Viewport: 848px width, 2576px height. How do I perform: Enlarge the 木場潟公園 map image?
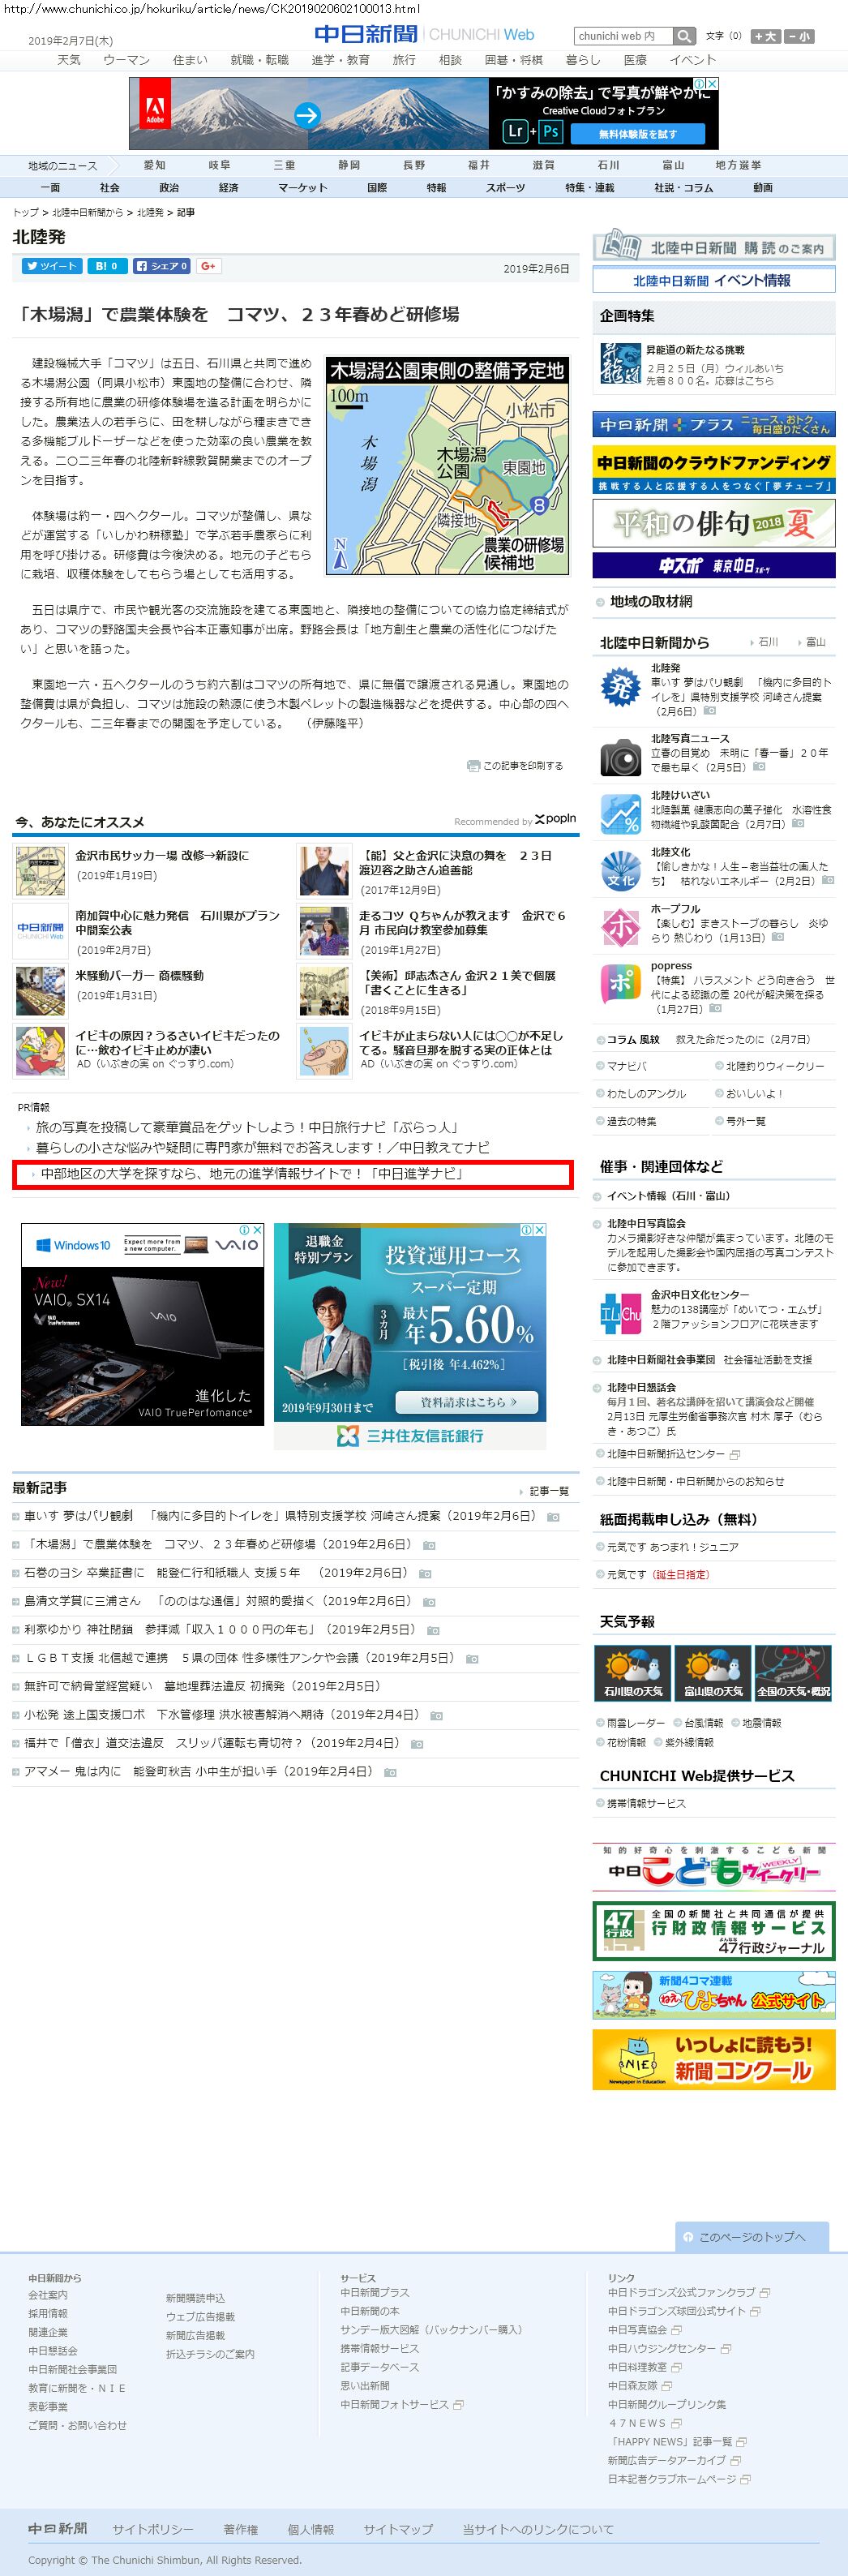pos(447,466)
